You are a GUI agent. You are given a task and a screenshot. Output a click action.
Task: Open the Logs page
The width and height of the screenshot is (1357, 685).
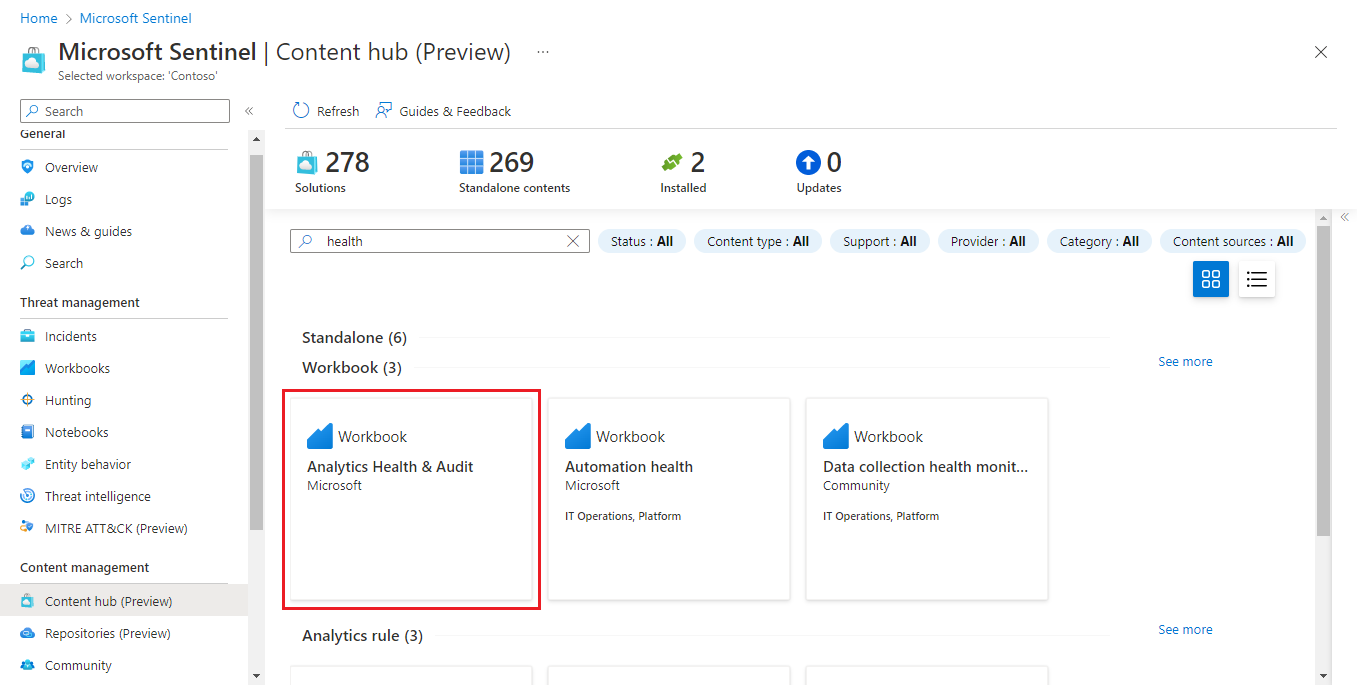click(58, 199)
